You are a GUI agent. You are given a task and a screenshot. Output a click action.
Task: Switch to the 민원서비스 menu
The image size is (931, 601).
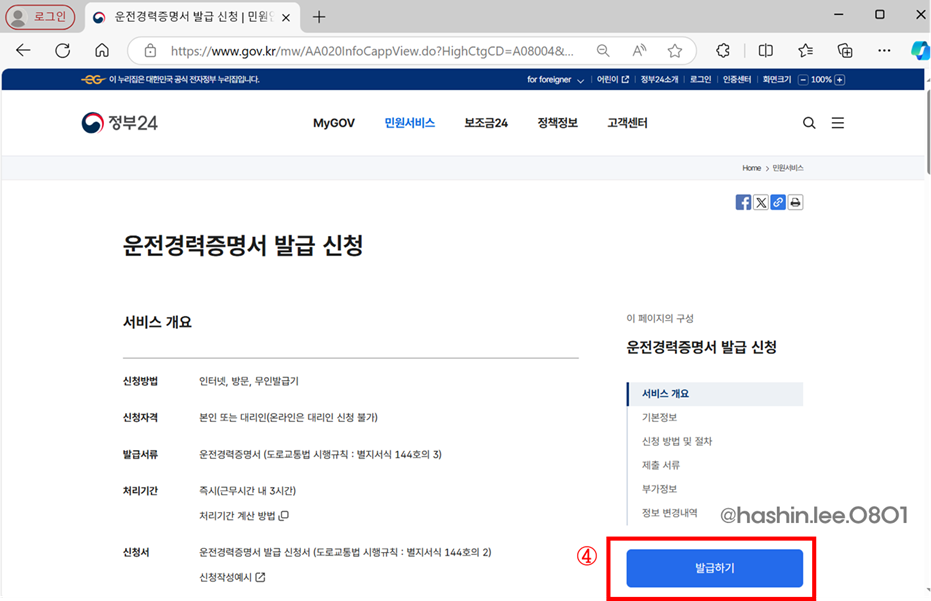point(409,122)
